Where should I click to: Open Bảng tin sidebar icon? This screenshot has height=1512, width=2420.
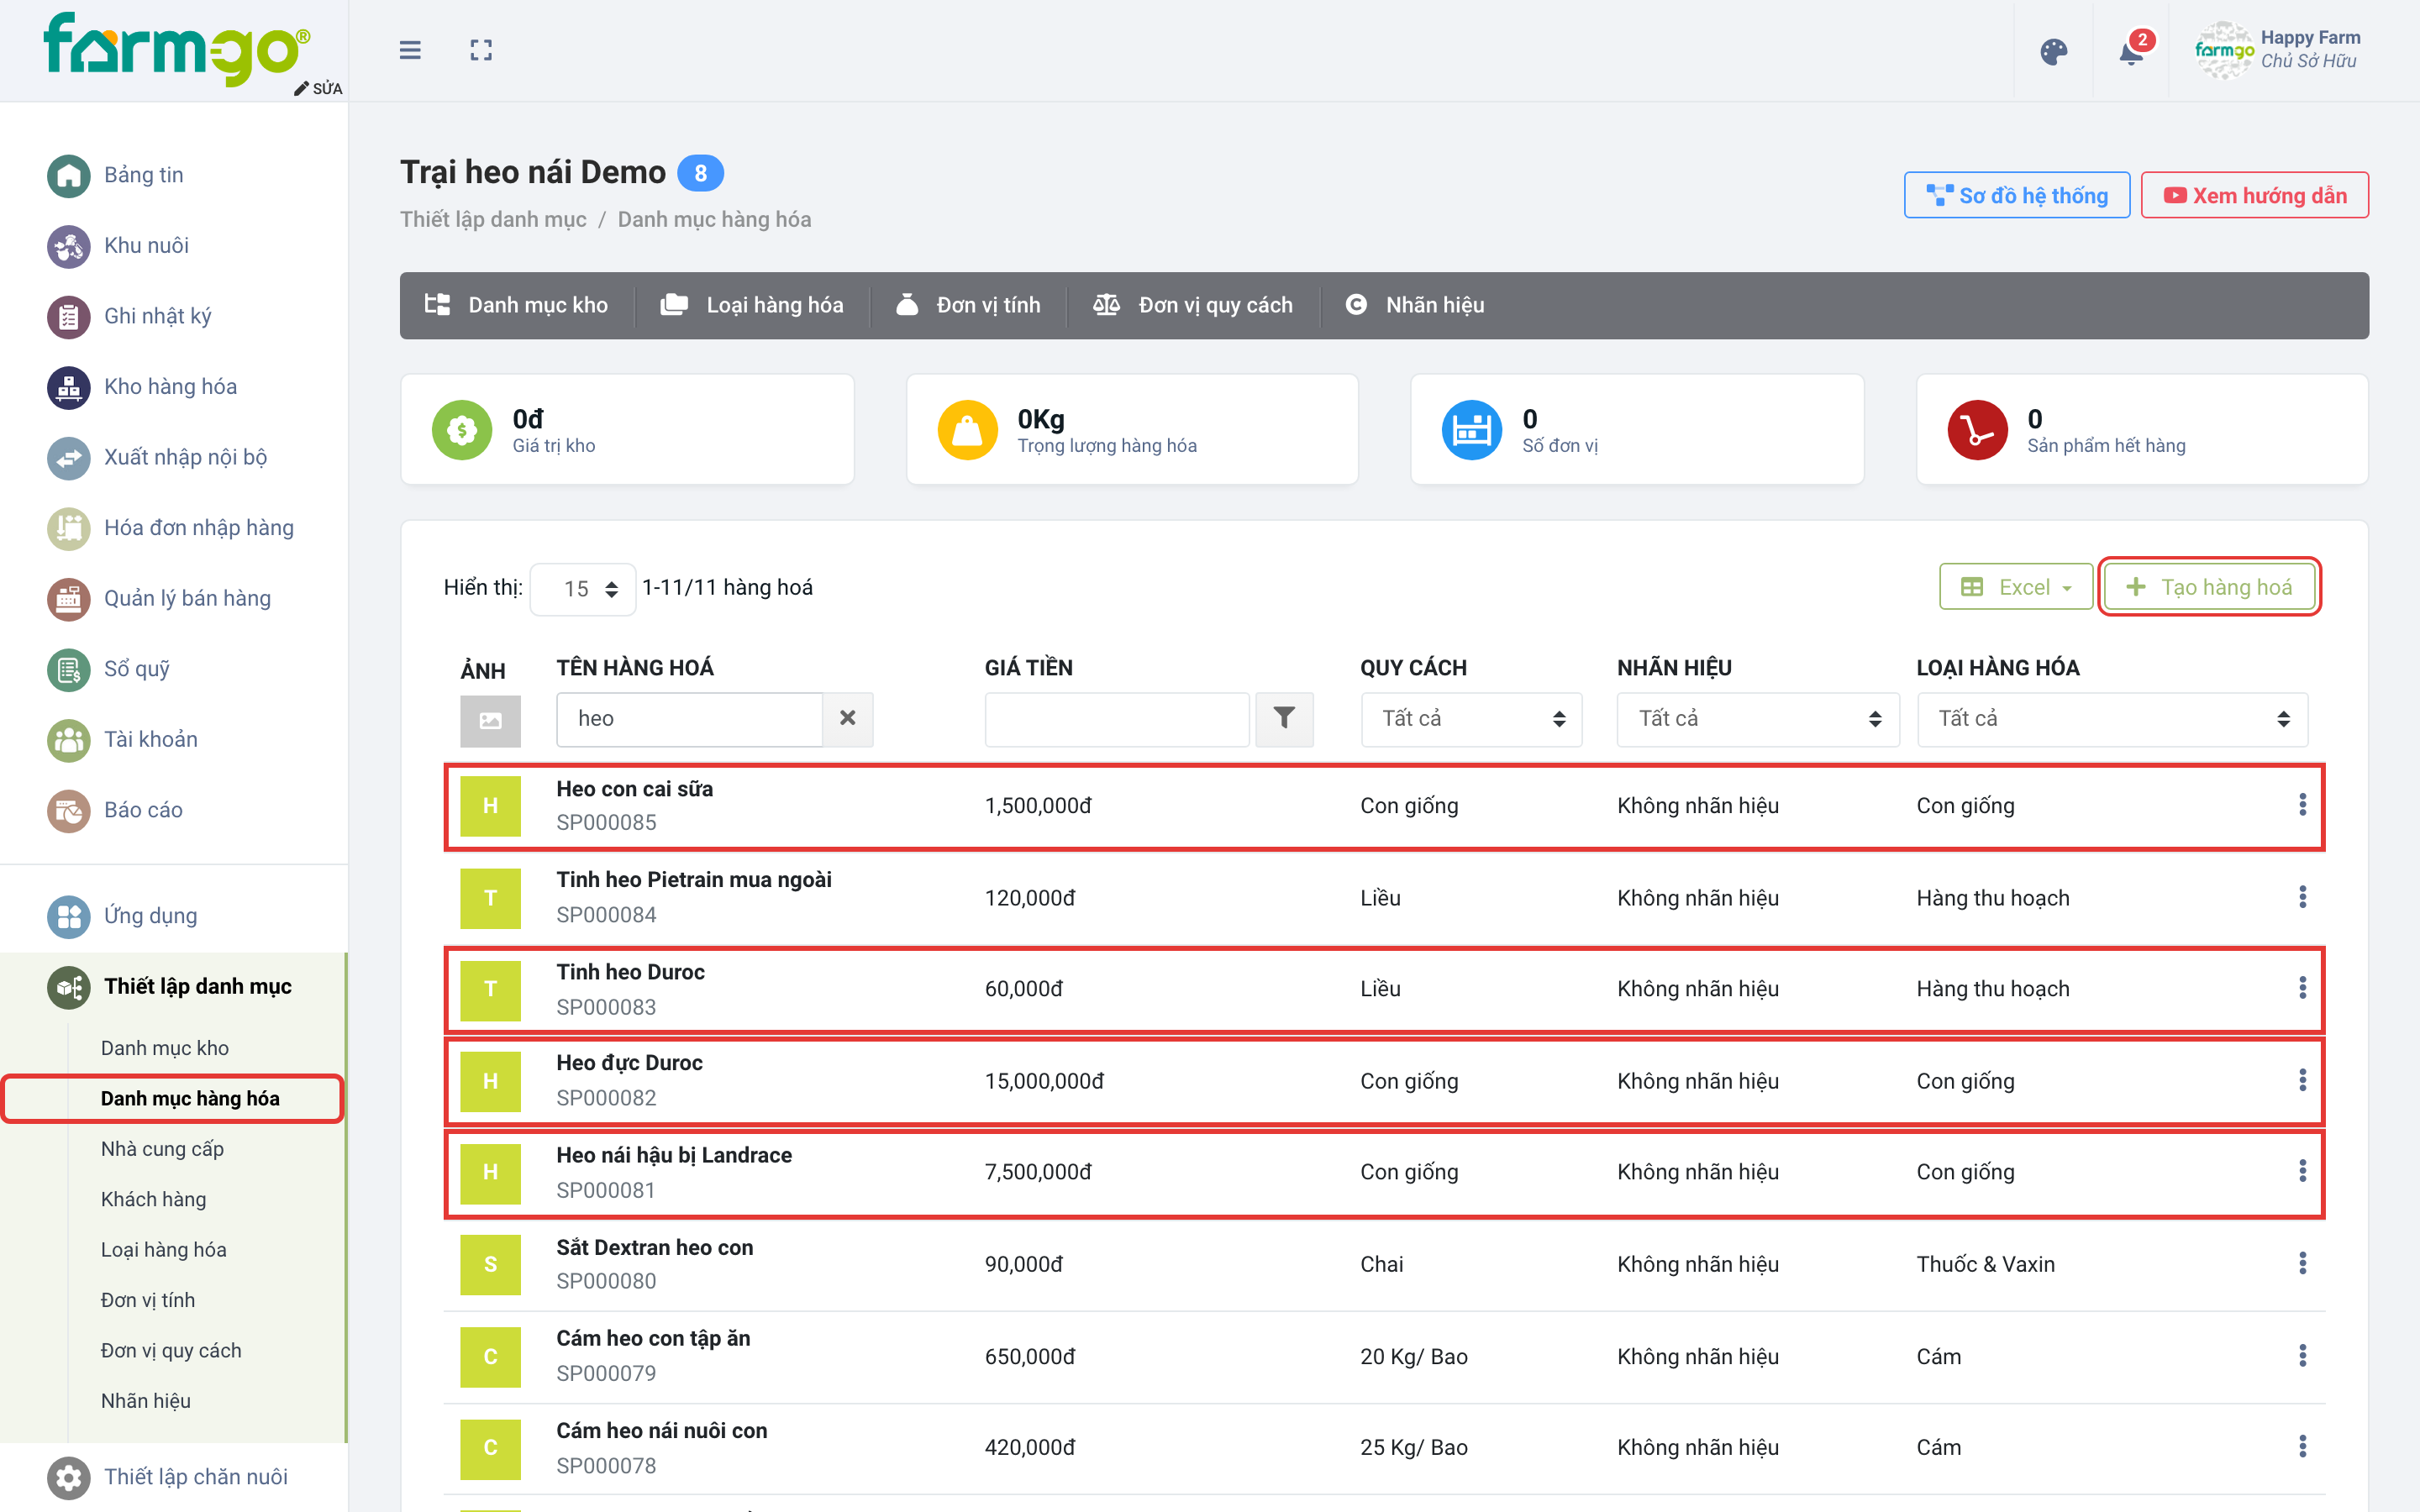tap(68, 175)
